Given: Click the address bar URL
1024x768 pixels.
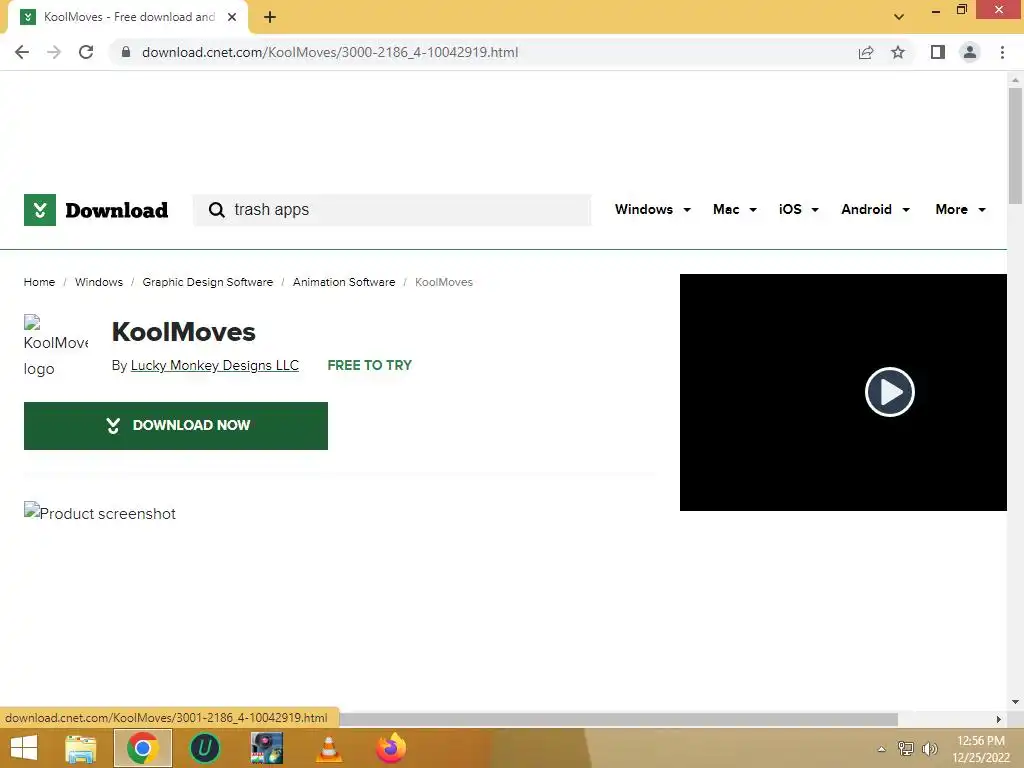Looking at the screenshot, I should (330, 52).
